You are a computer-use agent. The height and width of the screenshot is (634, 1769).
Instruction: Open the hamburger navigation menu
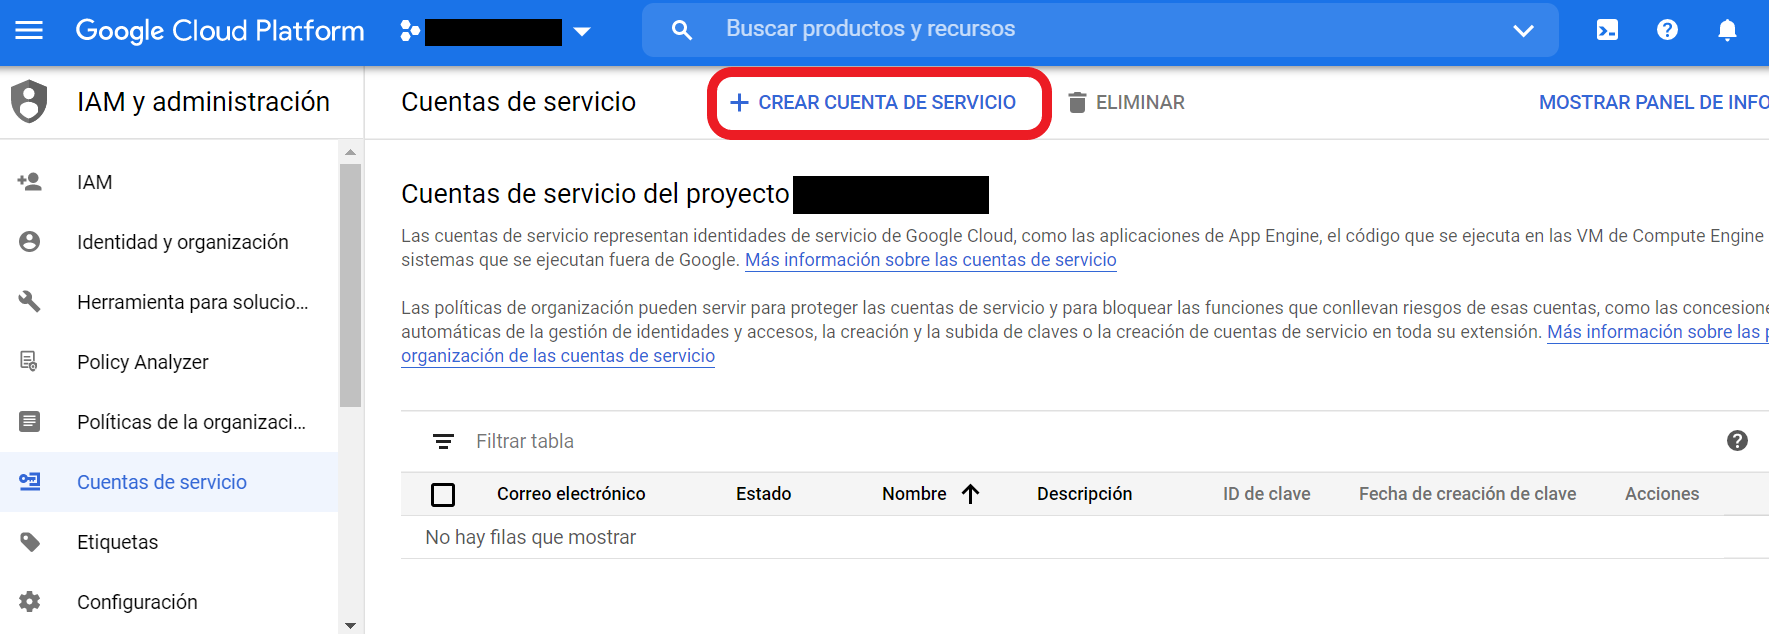click(29, 30)
